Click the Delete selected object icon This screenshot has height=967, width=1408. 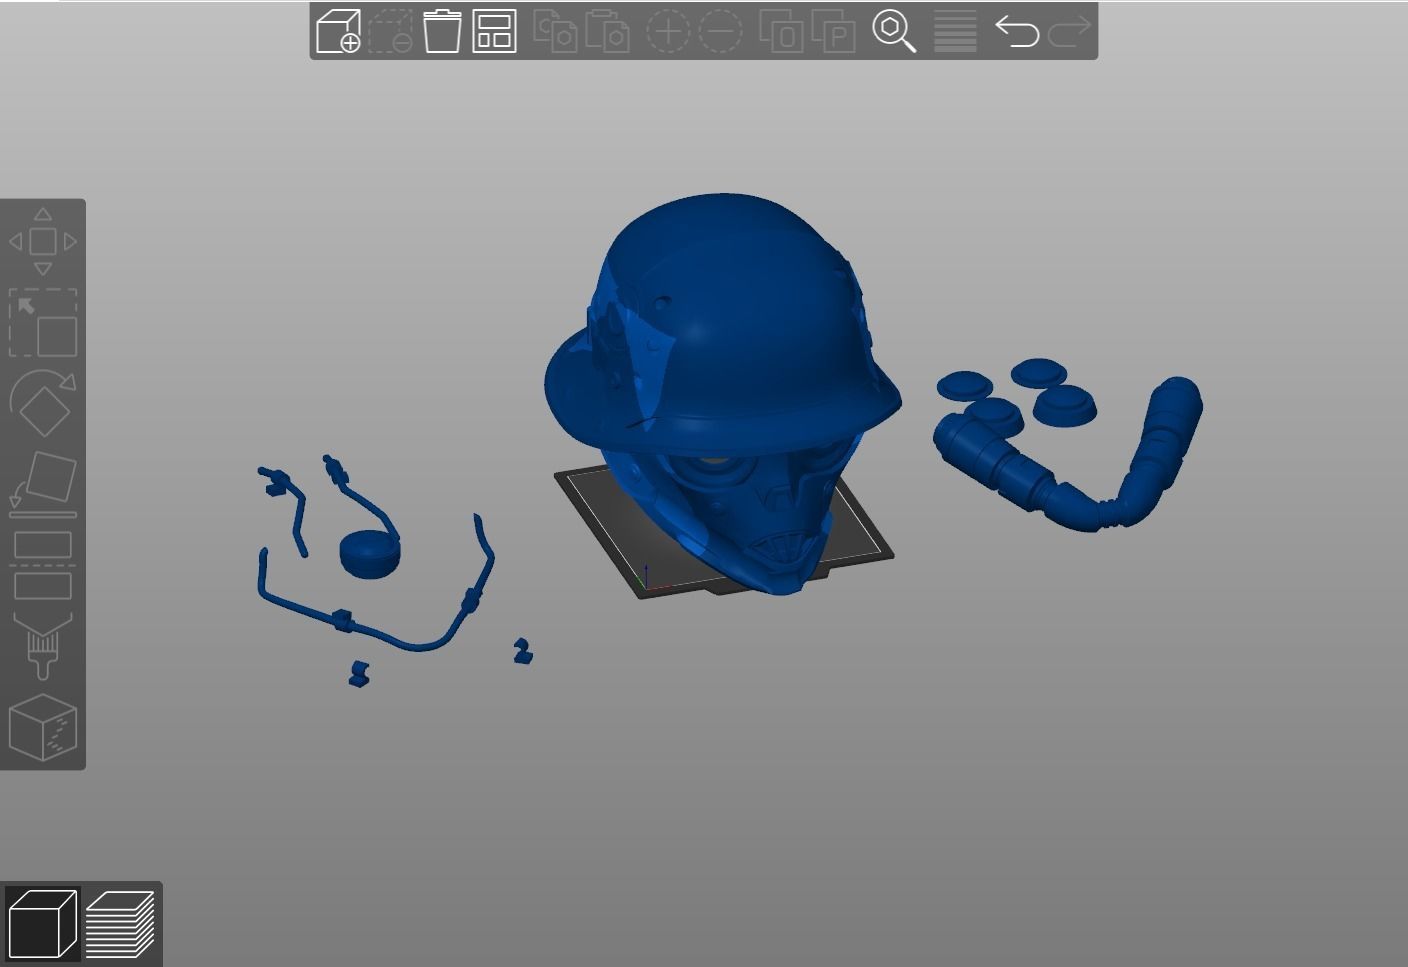pos(390,31)
